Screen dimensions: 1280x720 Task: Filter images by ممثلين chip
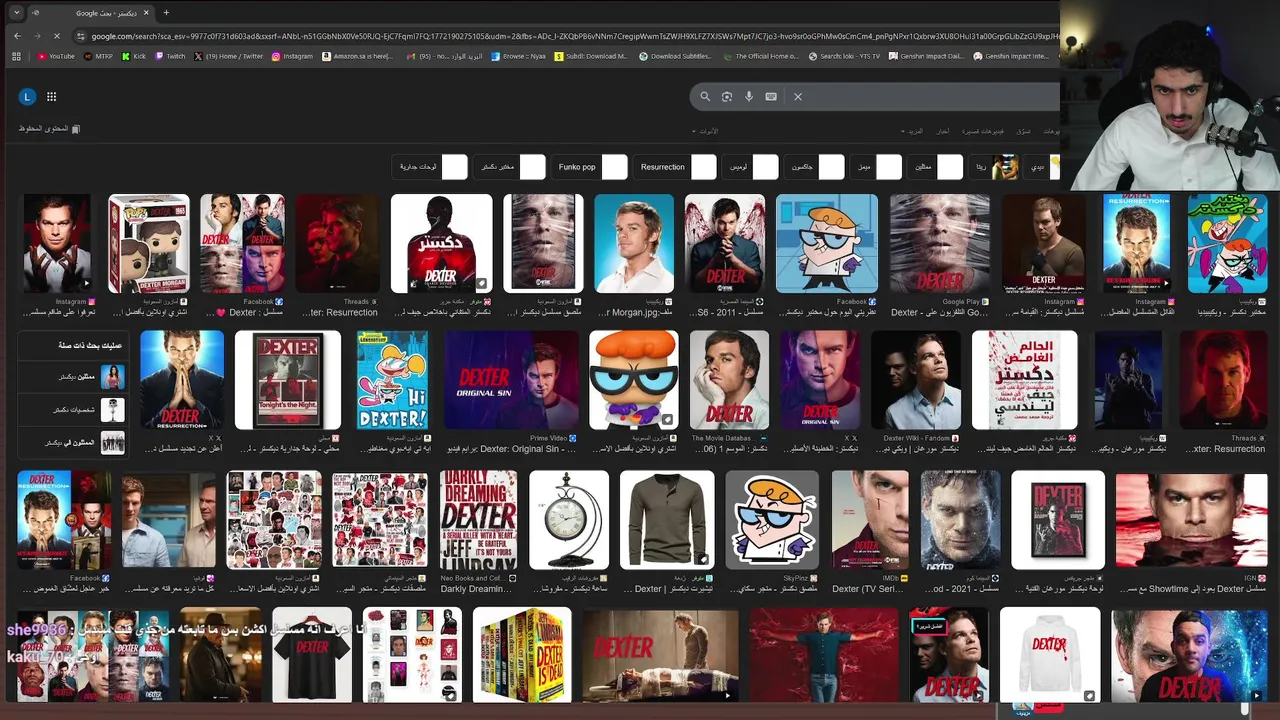936,167
